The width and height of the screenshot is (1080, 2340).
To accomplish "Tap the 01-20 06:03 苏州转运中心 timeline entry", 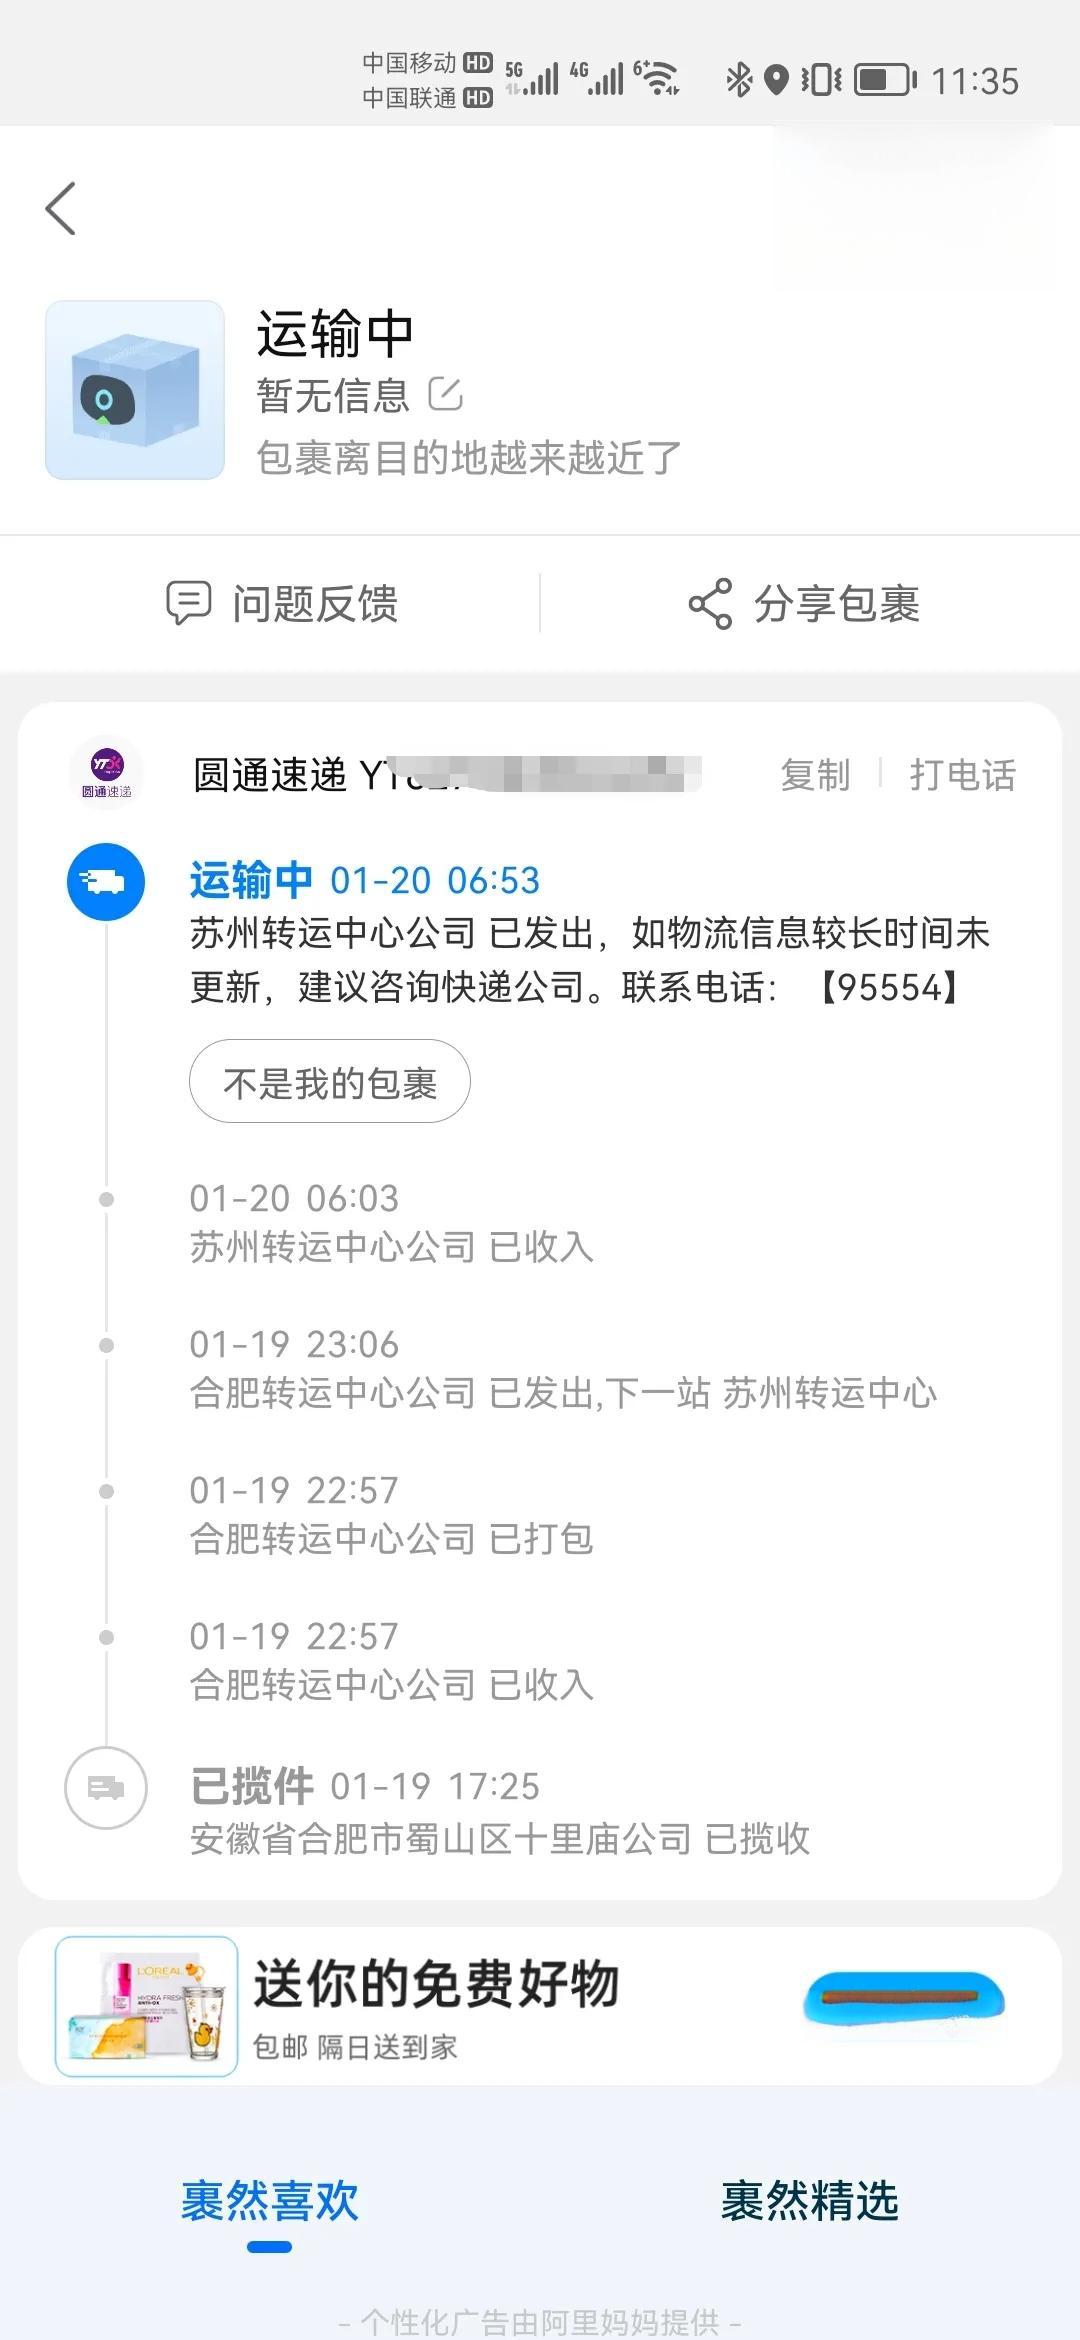I will click(x=392, y=1223).
